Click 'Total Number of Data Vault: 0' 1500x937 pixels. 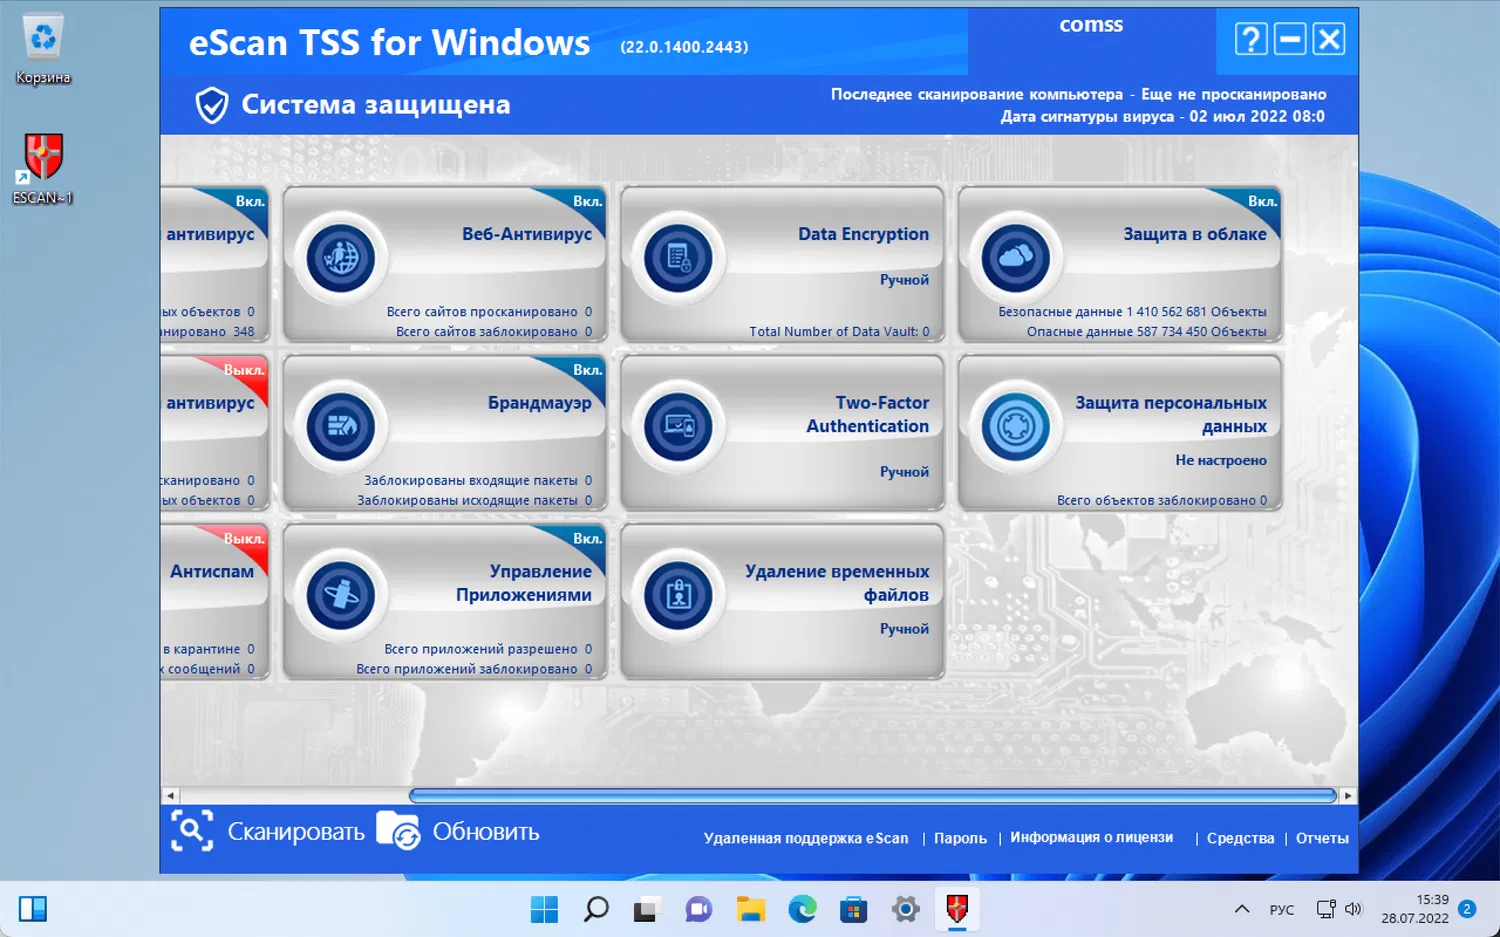click(839, 332)
